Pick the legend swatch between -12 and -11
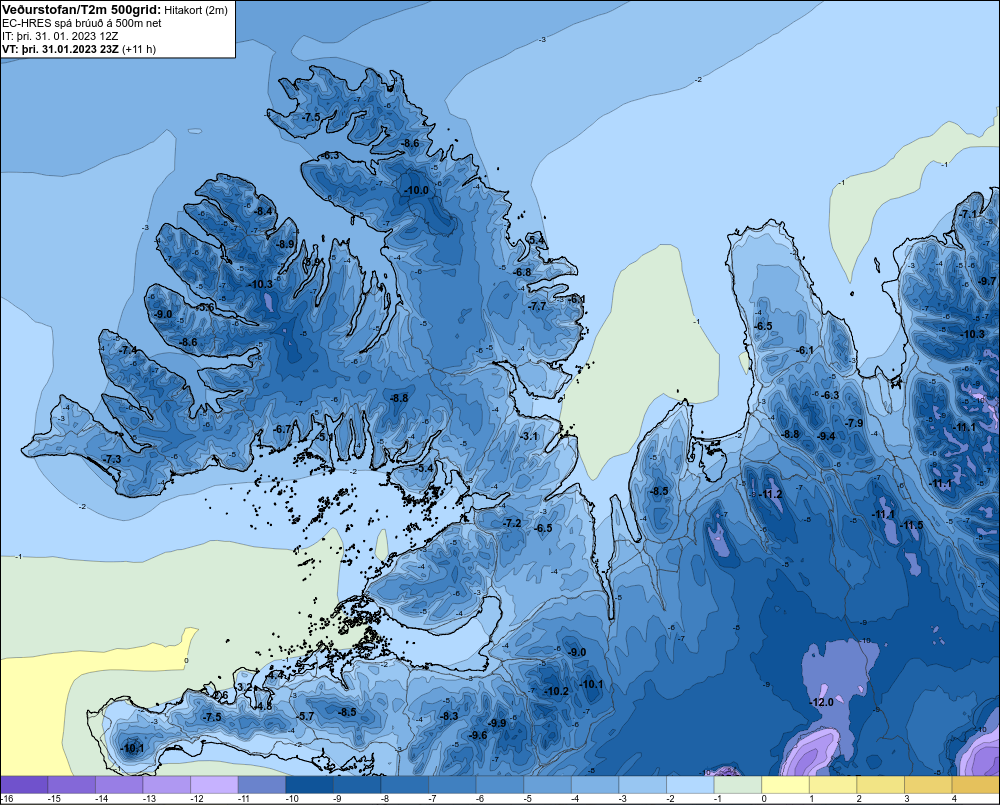This screenshot has height=805, width=1000. [x=214, y=784]
